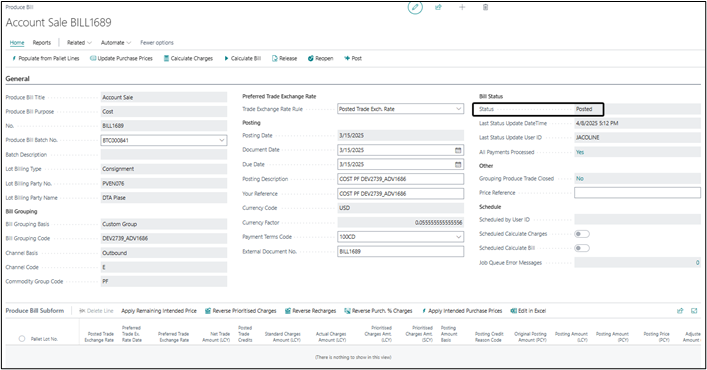707x370 pixels.
Task: Click Bill Grouping Basis Custom Group
Action: point(119,224)
